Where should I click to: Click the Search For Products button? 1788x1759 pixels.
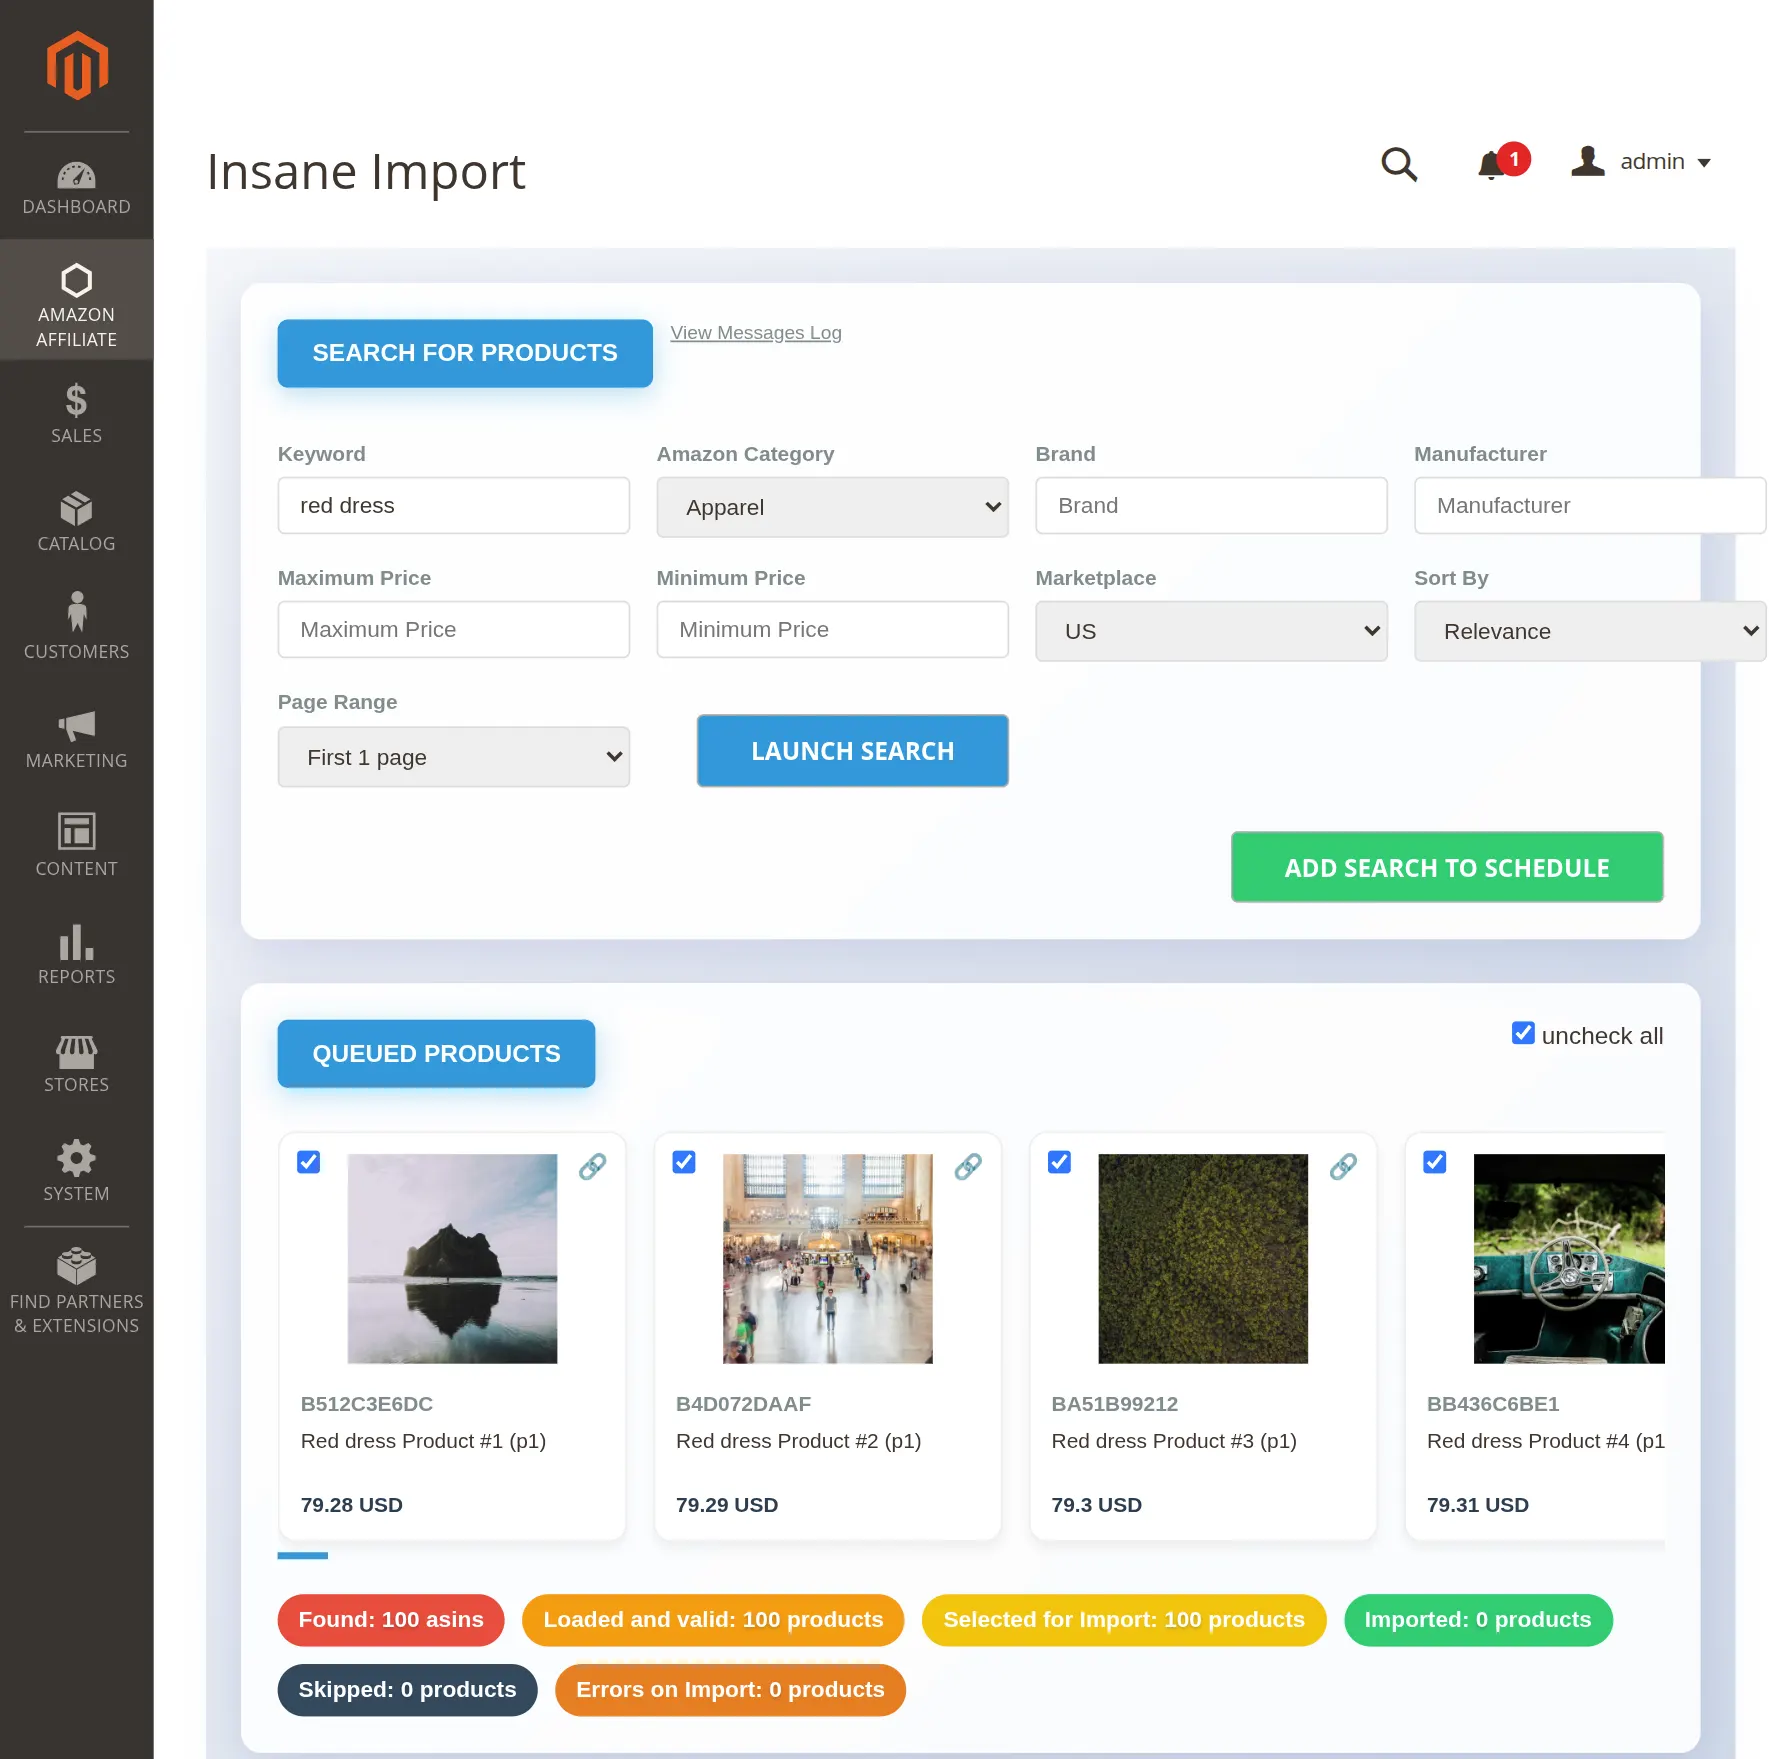(465, 353)
